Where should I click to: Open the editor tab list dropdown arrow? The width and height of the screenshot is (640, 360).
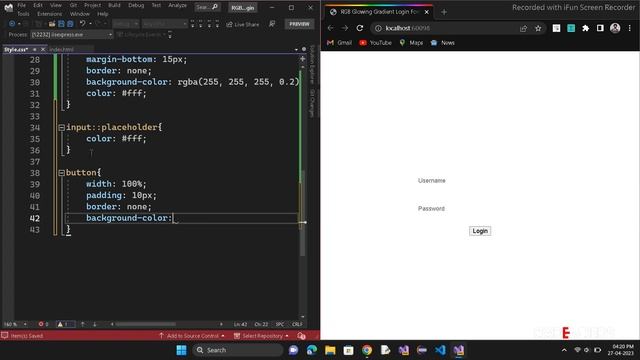(296, 49)
